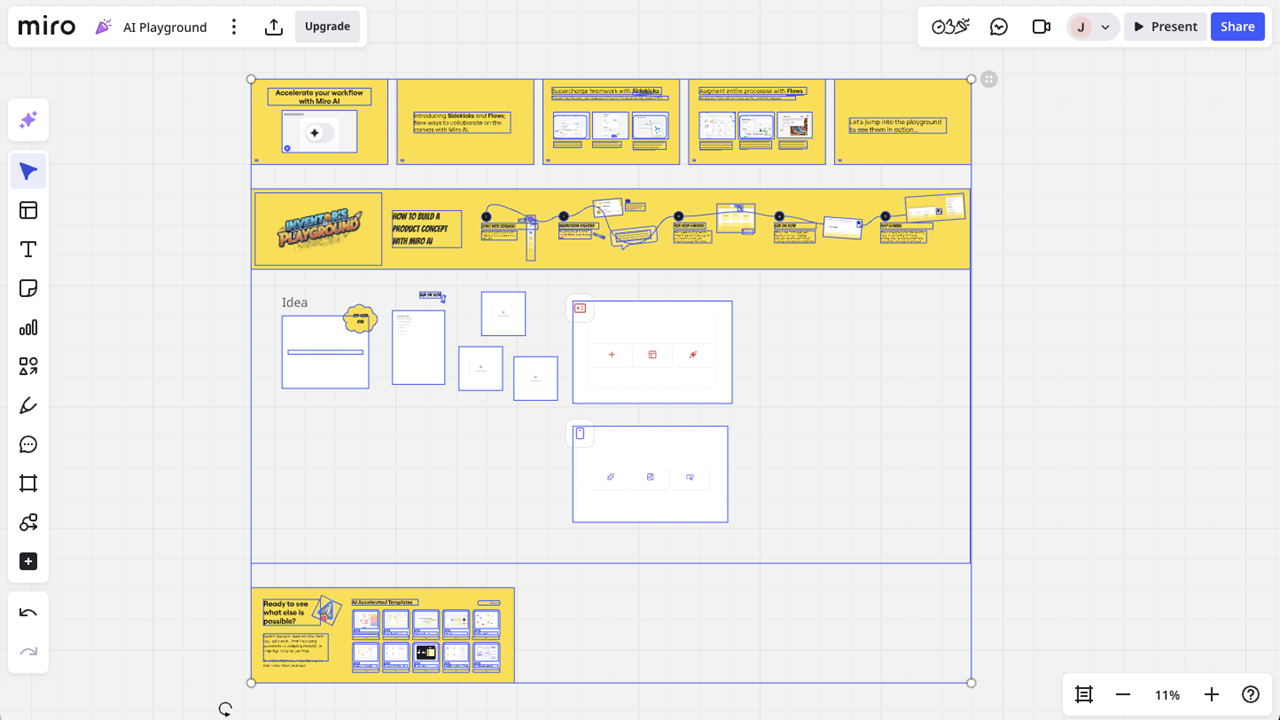Image resolution: width=1280 pixels, height=720 pixels.
Task: Select the 'Accelerate your workflow with Miro AI' frame
Action: coord(319,122)
